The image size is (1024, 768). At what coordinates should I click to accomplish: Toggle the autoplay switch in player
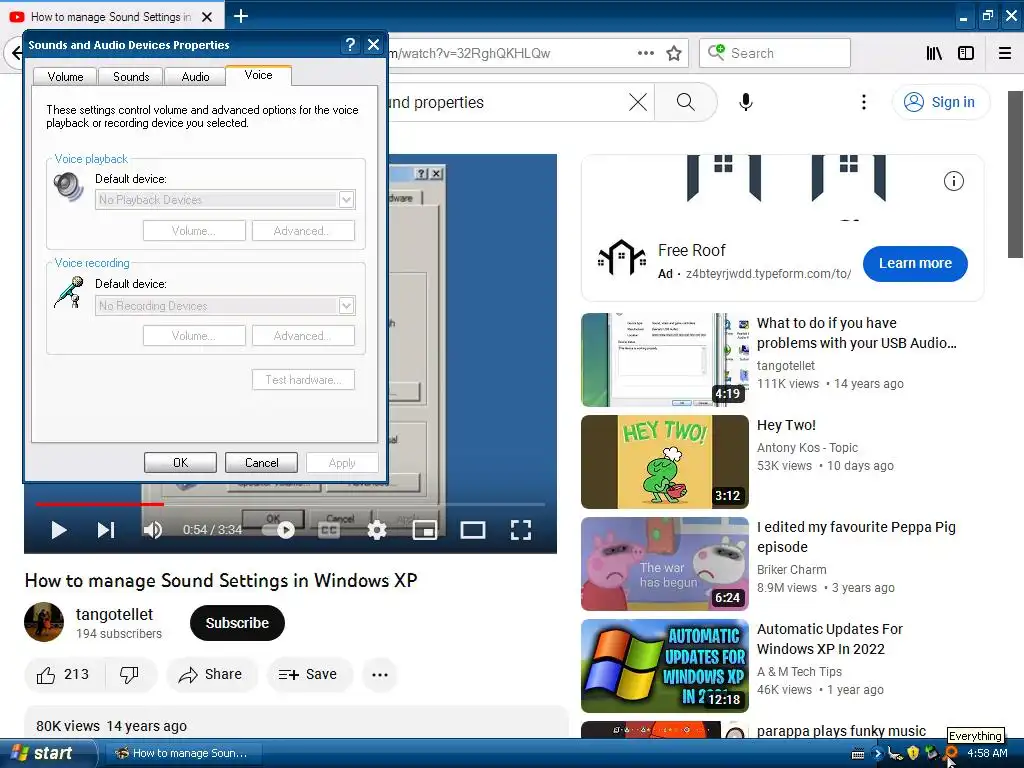[279, 530]
